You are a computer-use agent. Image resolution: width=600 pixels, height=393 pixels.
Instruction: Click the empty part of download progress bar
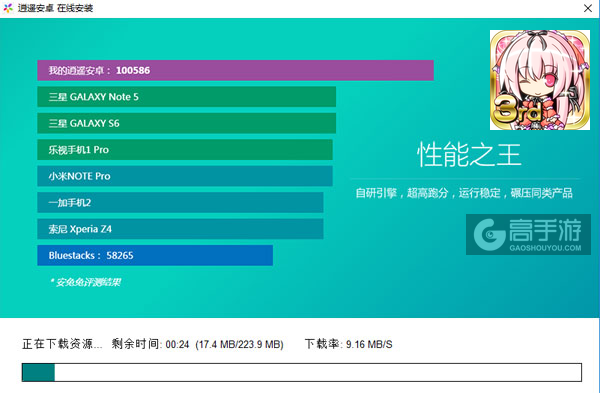tap(318, 372)
